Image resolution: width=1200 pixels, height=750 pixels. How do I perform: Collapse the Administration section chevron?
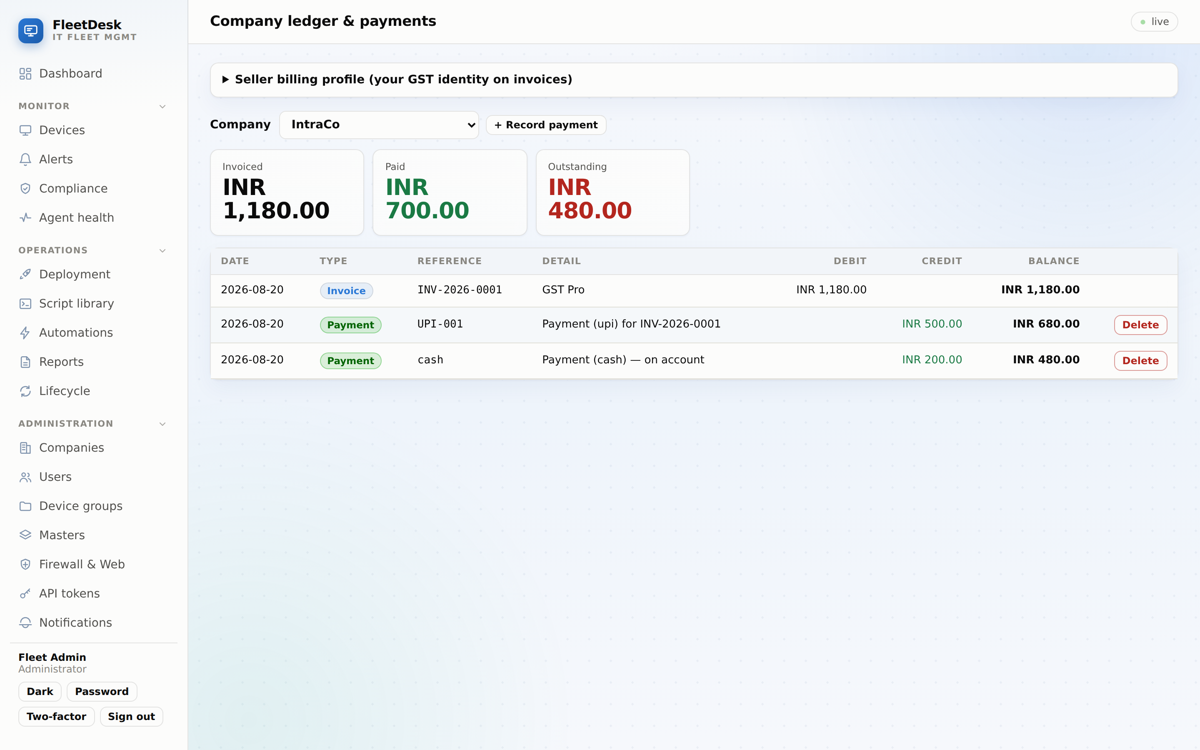coord(162,424)
